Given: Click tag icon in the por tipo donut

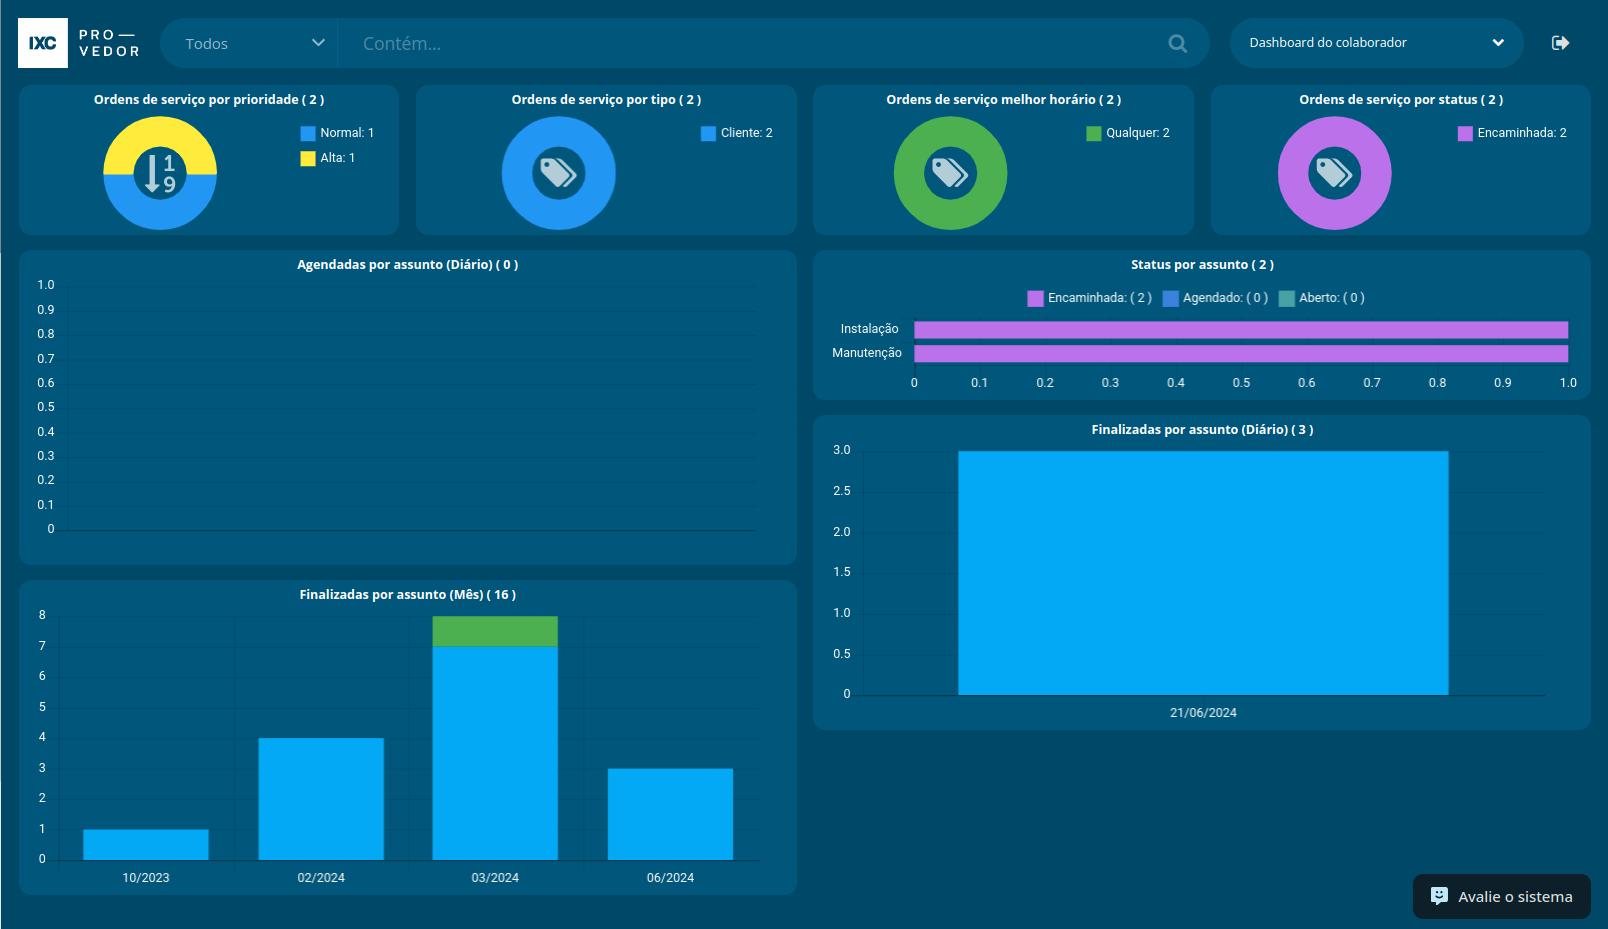Looking at the screenshot, I should pyautogui.click(x=558, y=173).
